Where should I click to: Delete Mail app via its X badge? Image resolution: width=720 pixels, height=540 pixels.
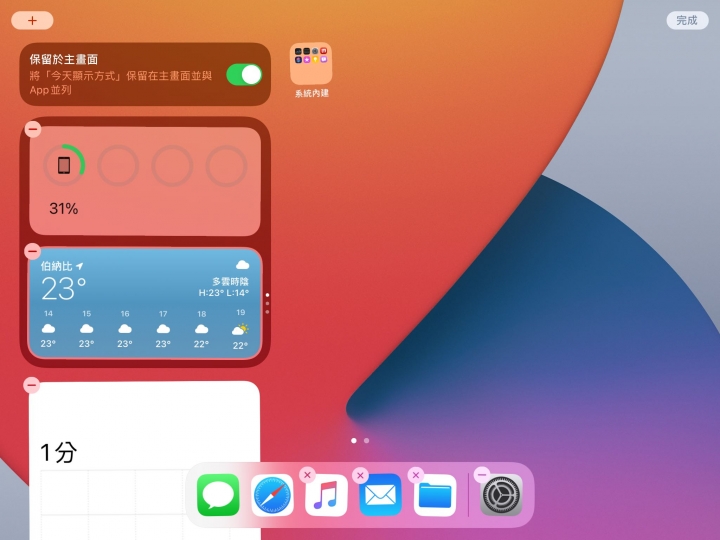360,475
